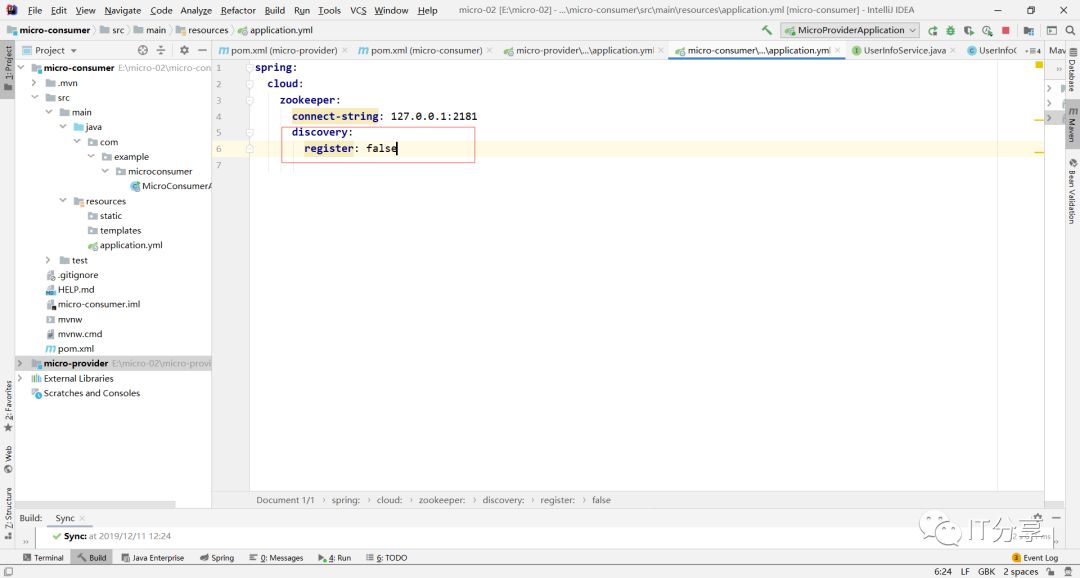Open Java Enterprise tool window
The image size is (1080, 578).
(152, 558)
